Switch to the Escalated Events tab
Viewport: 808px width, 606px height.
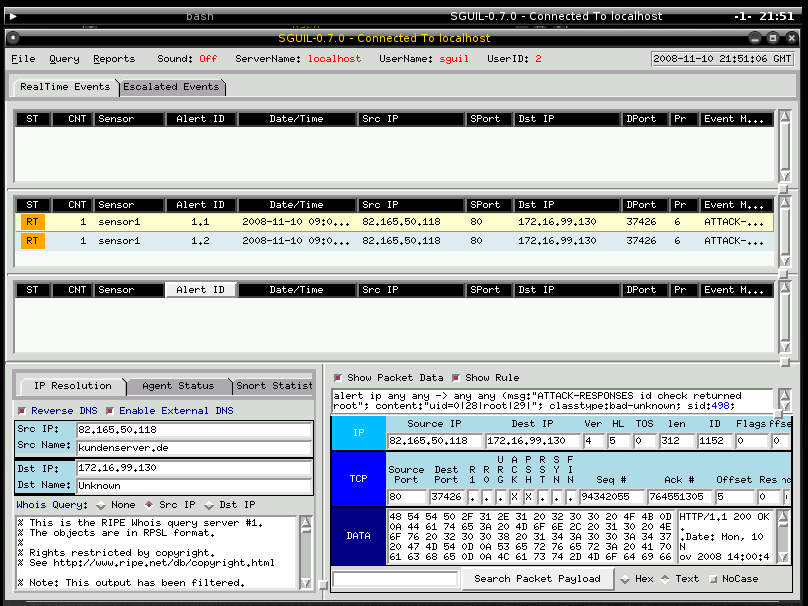coord(171,87)
